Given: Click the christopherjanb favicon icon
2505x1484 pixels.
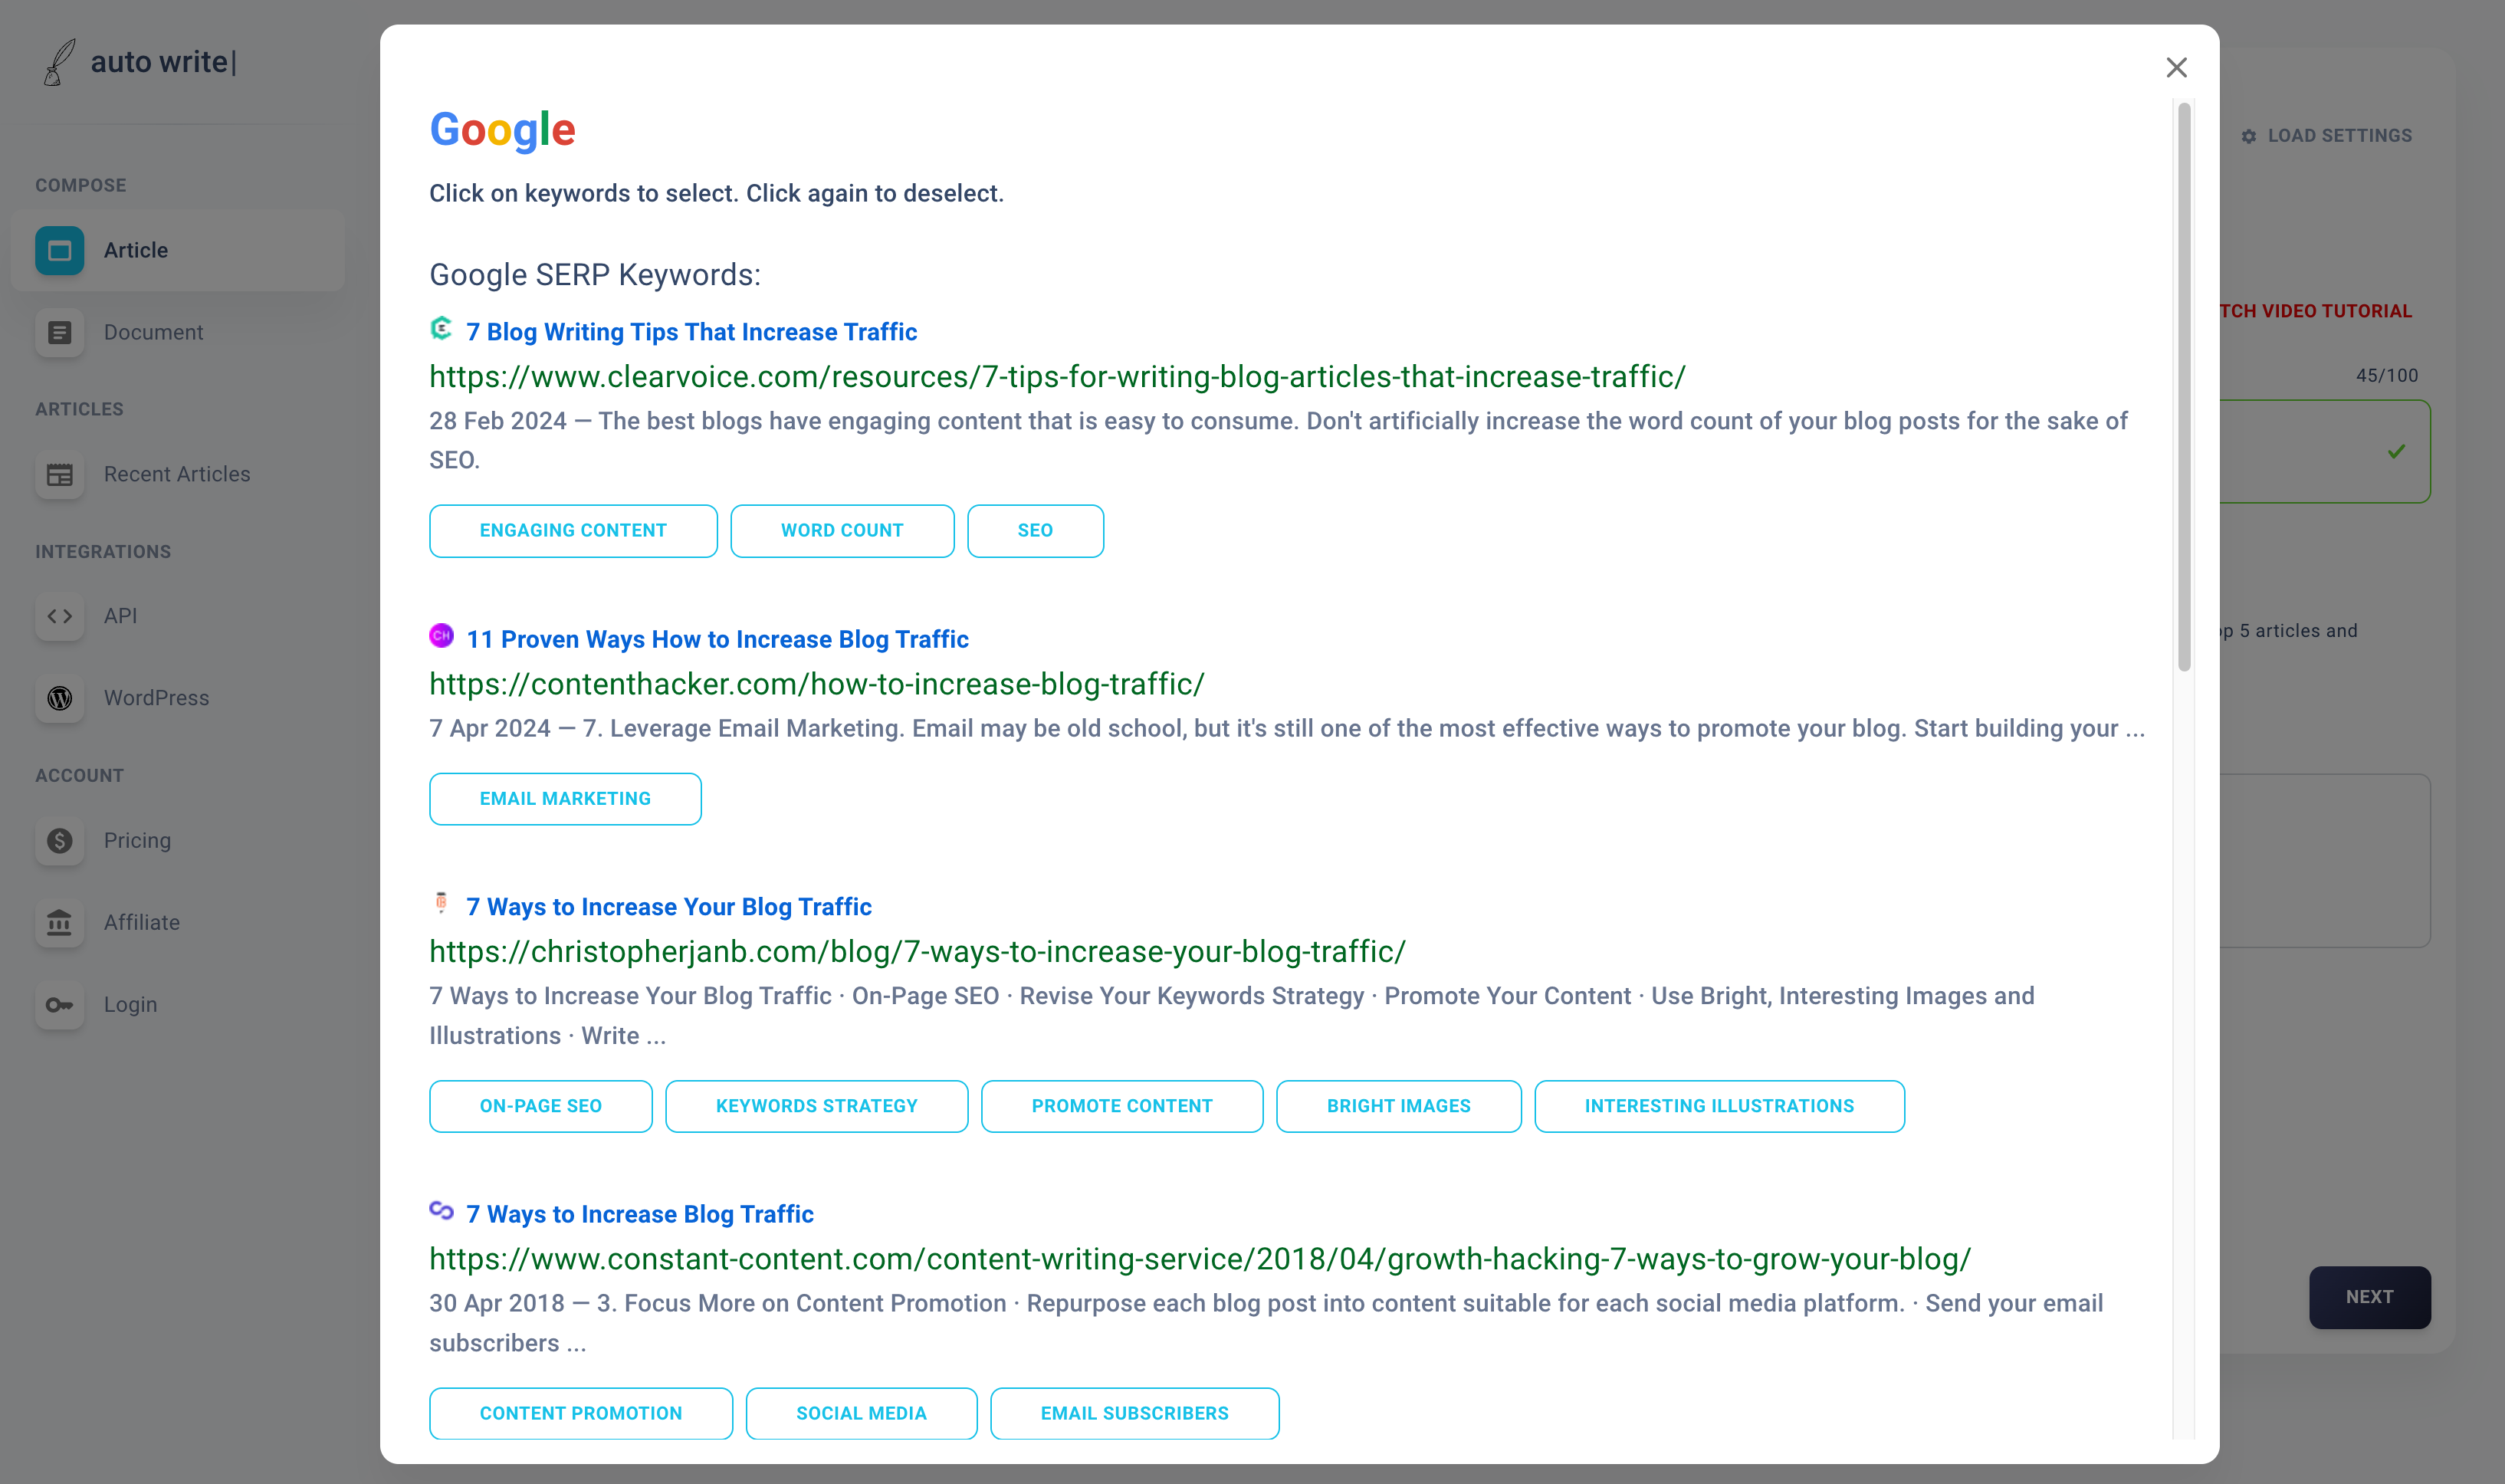Looking at the screenshot, I should pyautogui.click(x=441, y=903).
